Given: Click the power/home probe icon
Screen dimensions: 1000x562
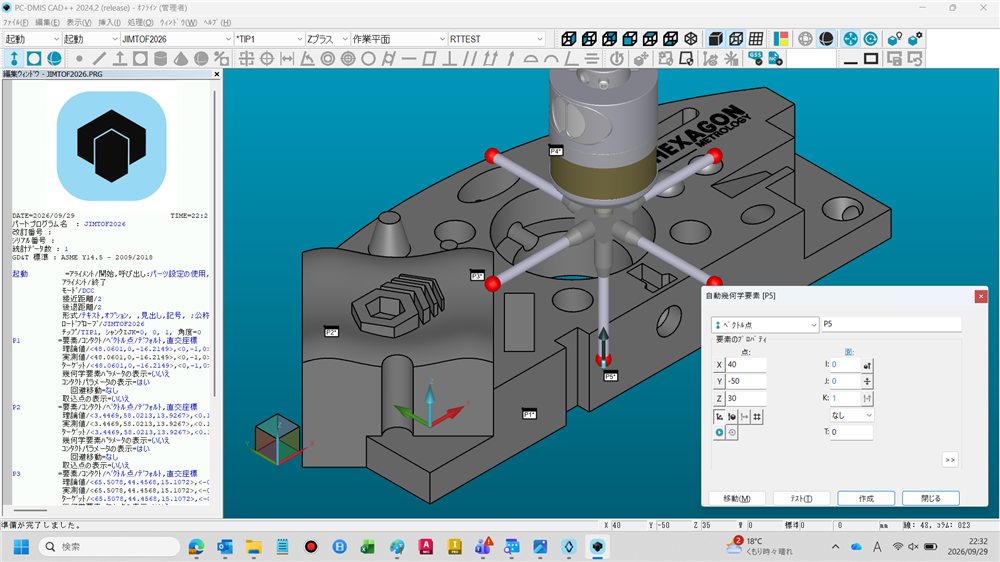Looking at the screenshot, I should point(617,59).
